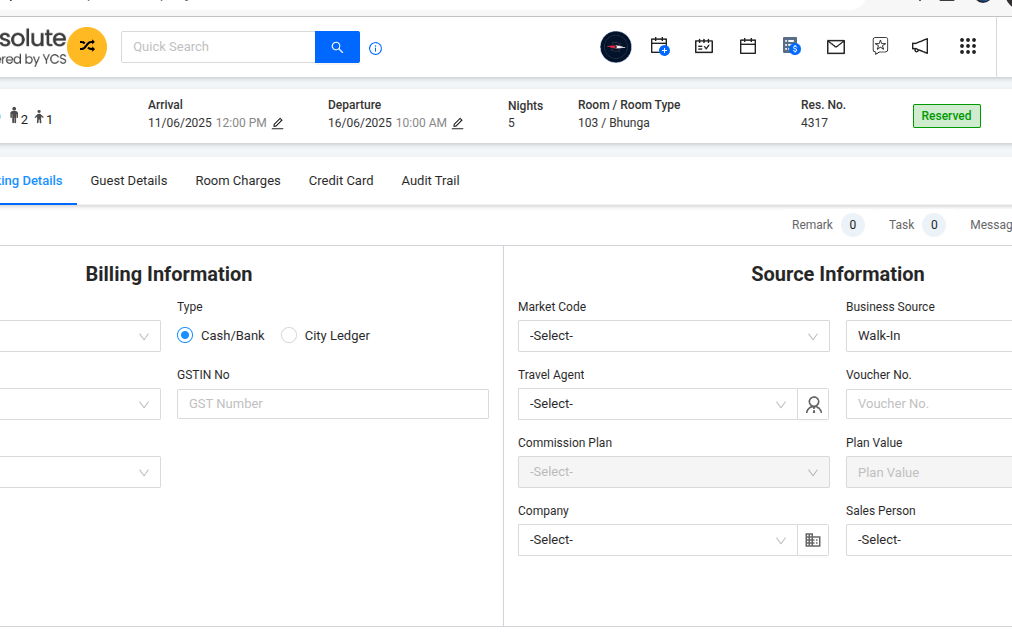The width and height of the screenshot is (1012, 633).
Task: Open the mail envelope icon
Action: pyautogui.click(x=835, y=46)
